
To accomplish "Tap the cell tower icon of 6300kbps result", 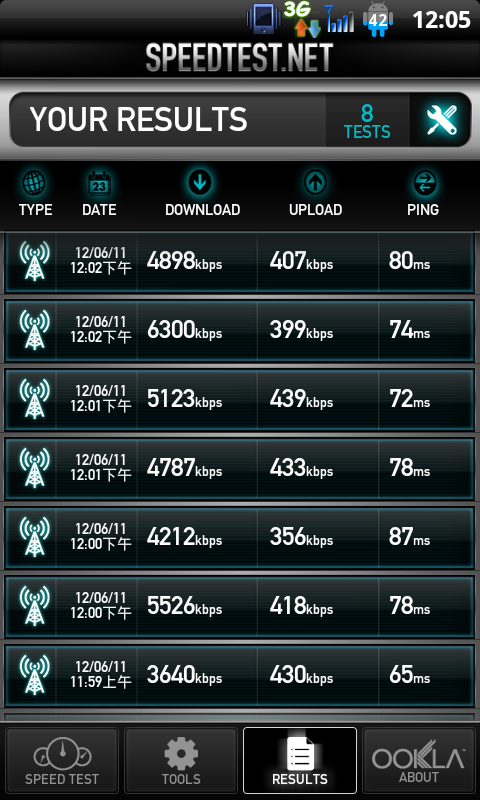I will pyautogui.click(x=35, y=330).
